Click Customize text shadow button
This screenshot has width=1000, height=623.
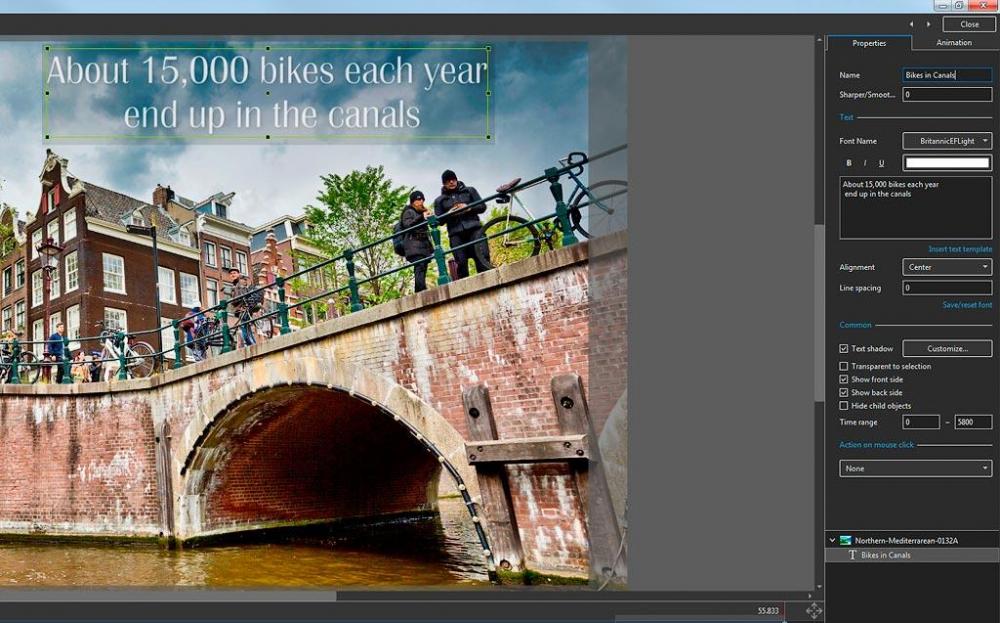coord(947,349)
